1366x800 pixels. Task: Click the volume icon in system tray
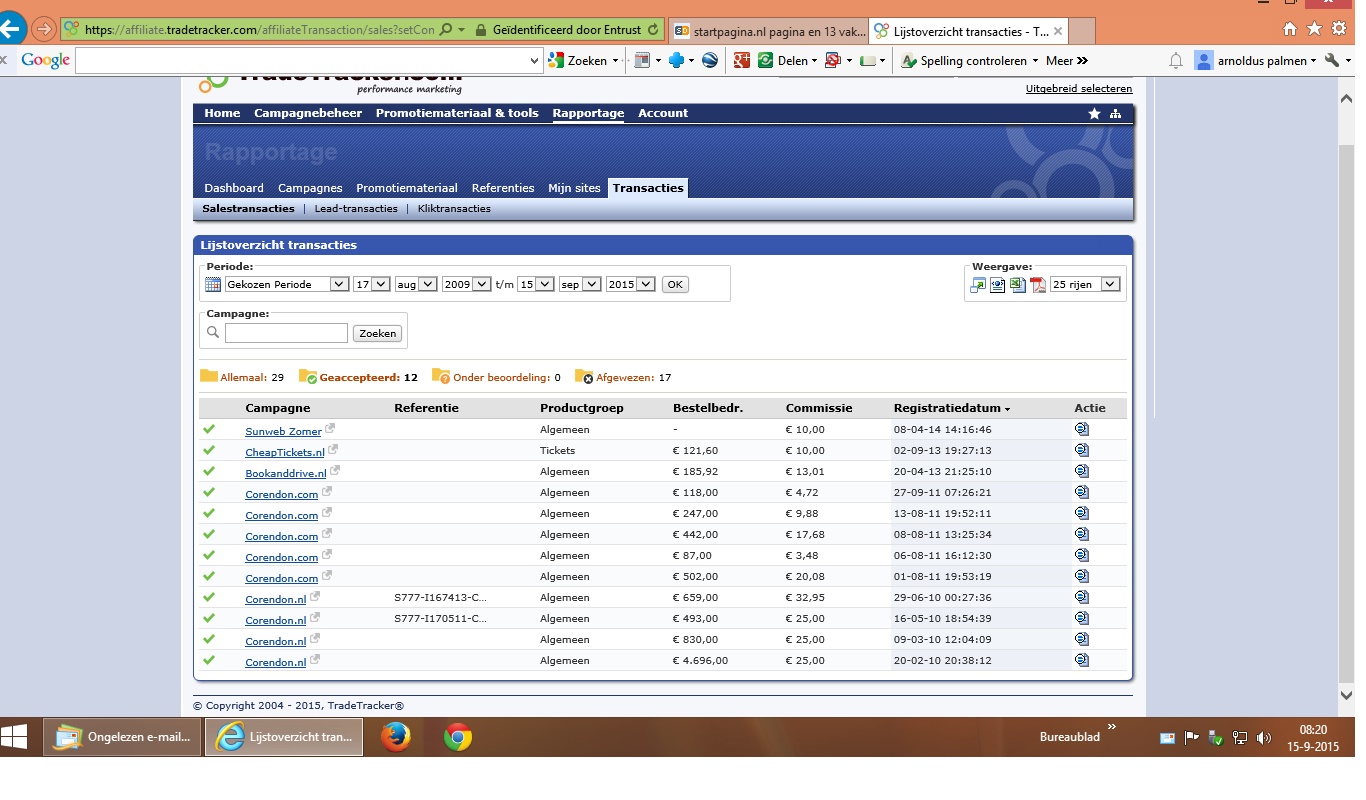(1264, 739)
